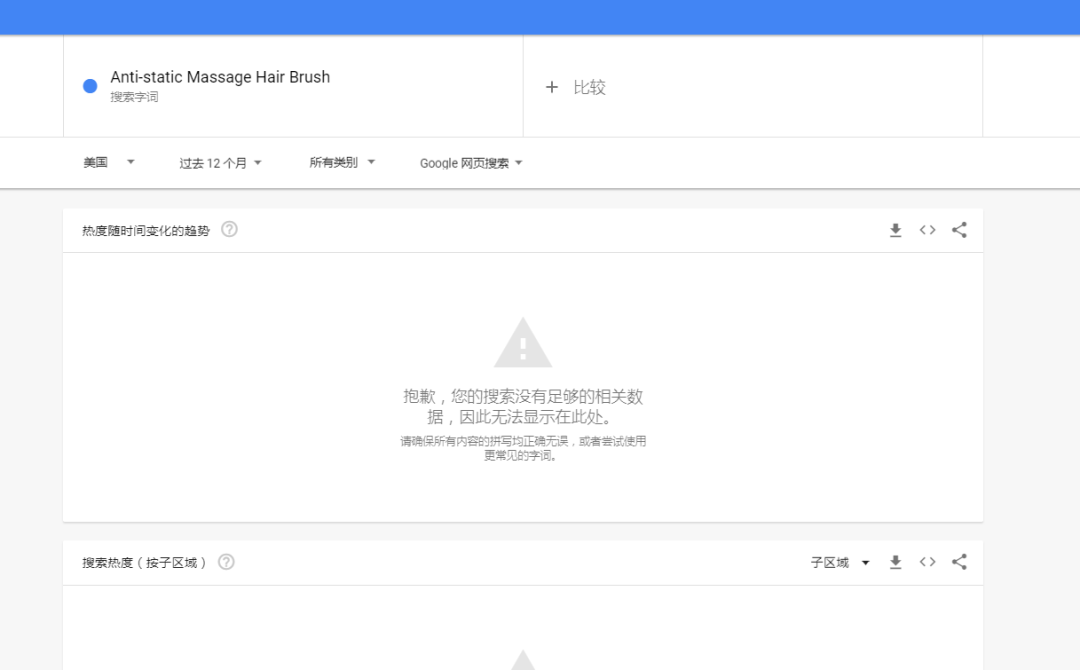Click the 热度随时间变化的趋势 title
Image resolution: width=1080 pixels, height=670 pixels.
click(x=146, y=231)
